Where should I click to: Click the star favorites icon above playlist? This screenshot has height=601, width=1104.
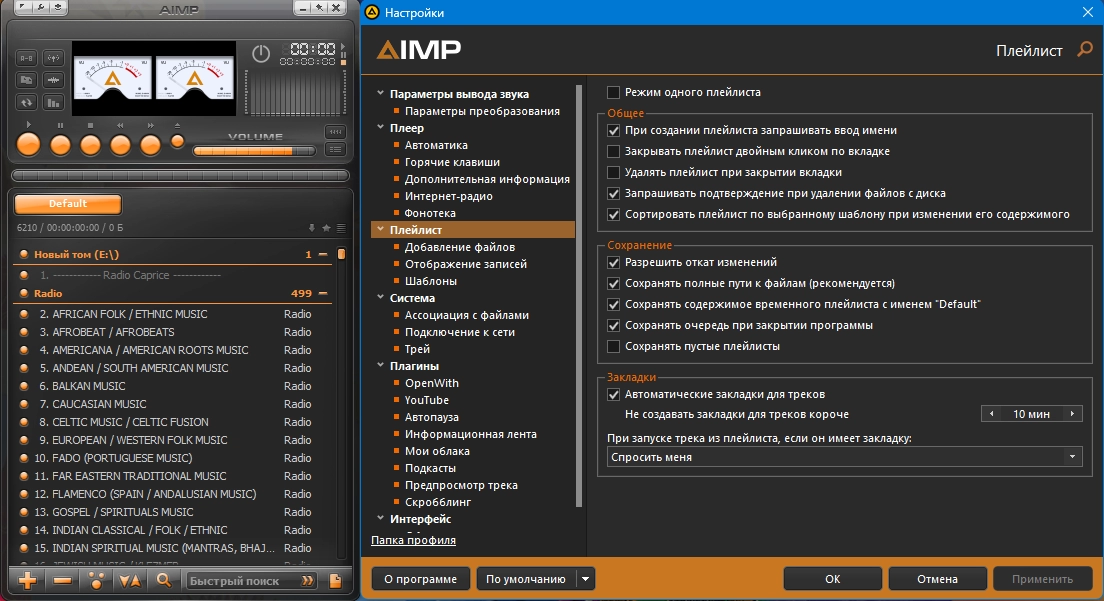pyautogui.click(x=326, y=228)
